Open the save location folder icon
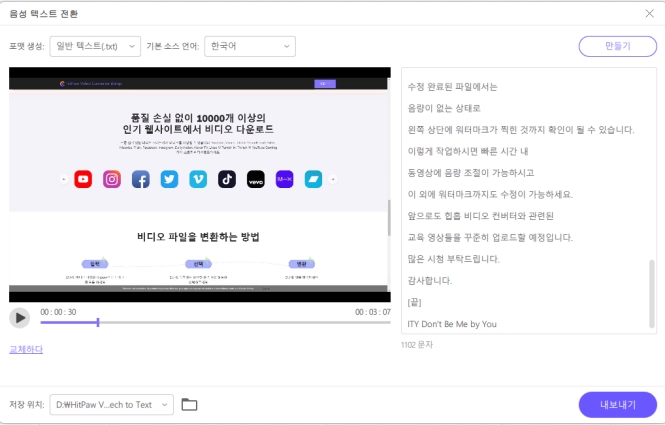This screenshot has width=665, height=425. (189, 405)
